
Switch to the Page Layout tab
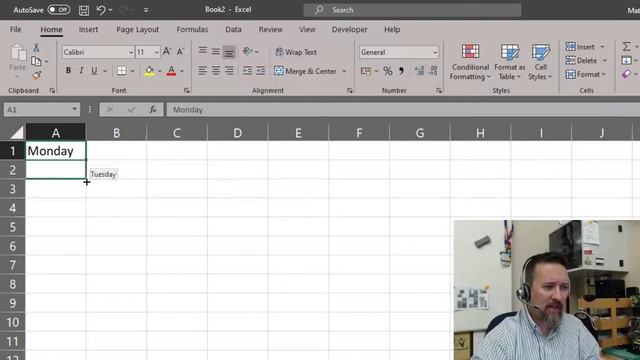point(138,29)
